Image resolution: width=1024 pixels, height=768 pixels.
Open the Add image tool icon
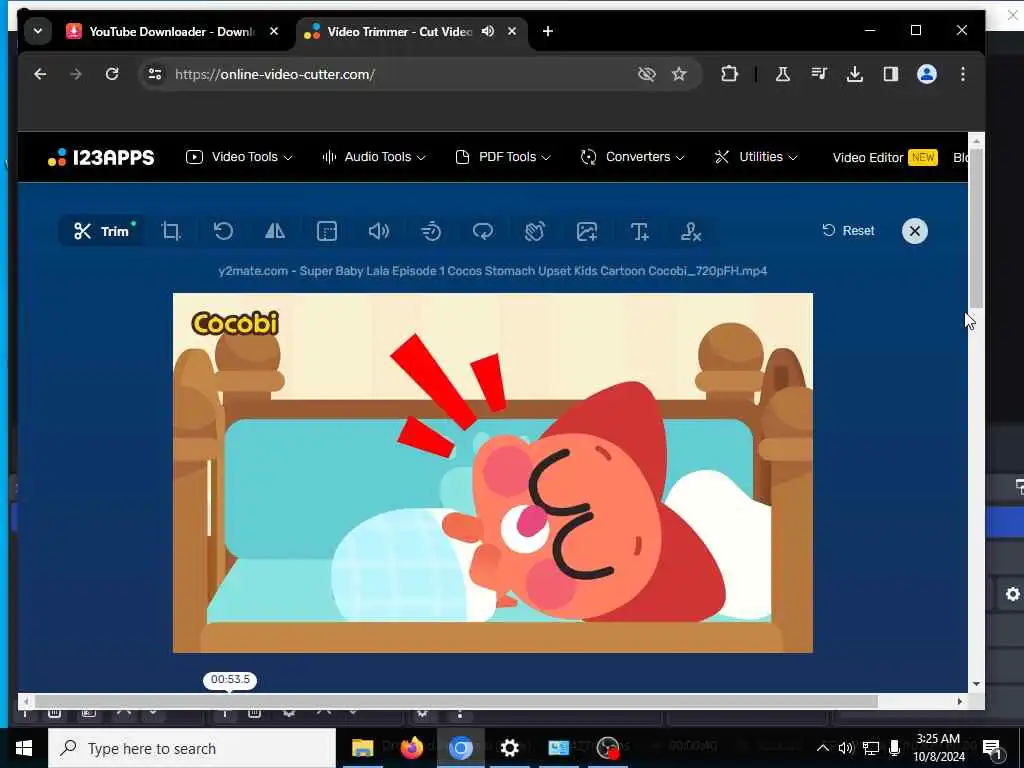(586, 231)
